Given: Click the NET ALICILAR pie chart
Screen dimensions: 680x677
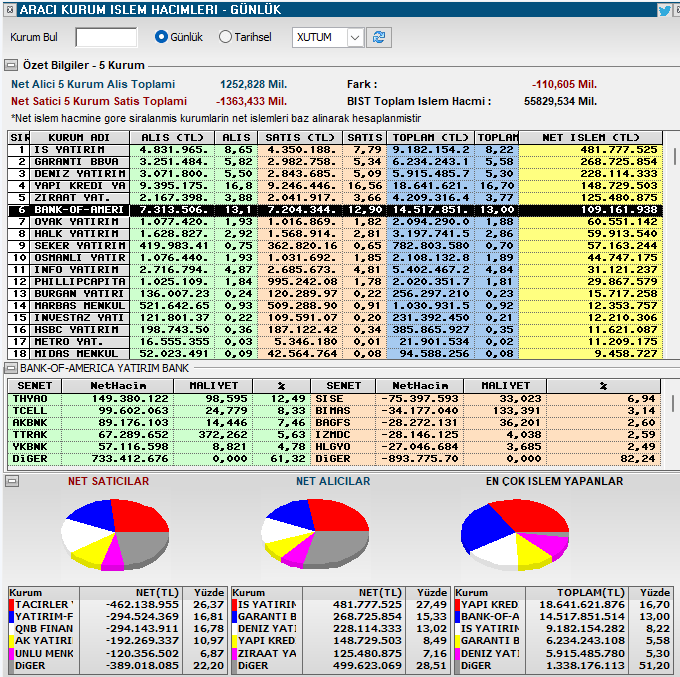Looking at the screenshot, I should 315,533.
